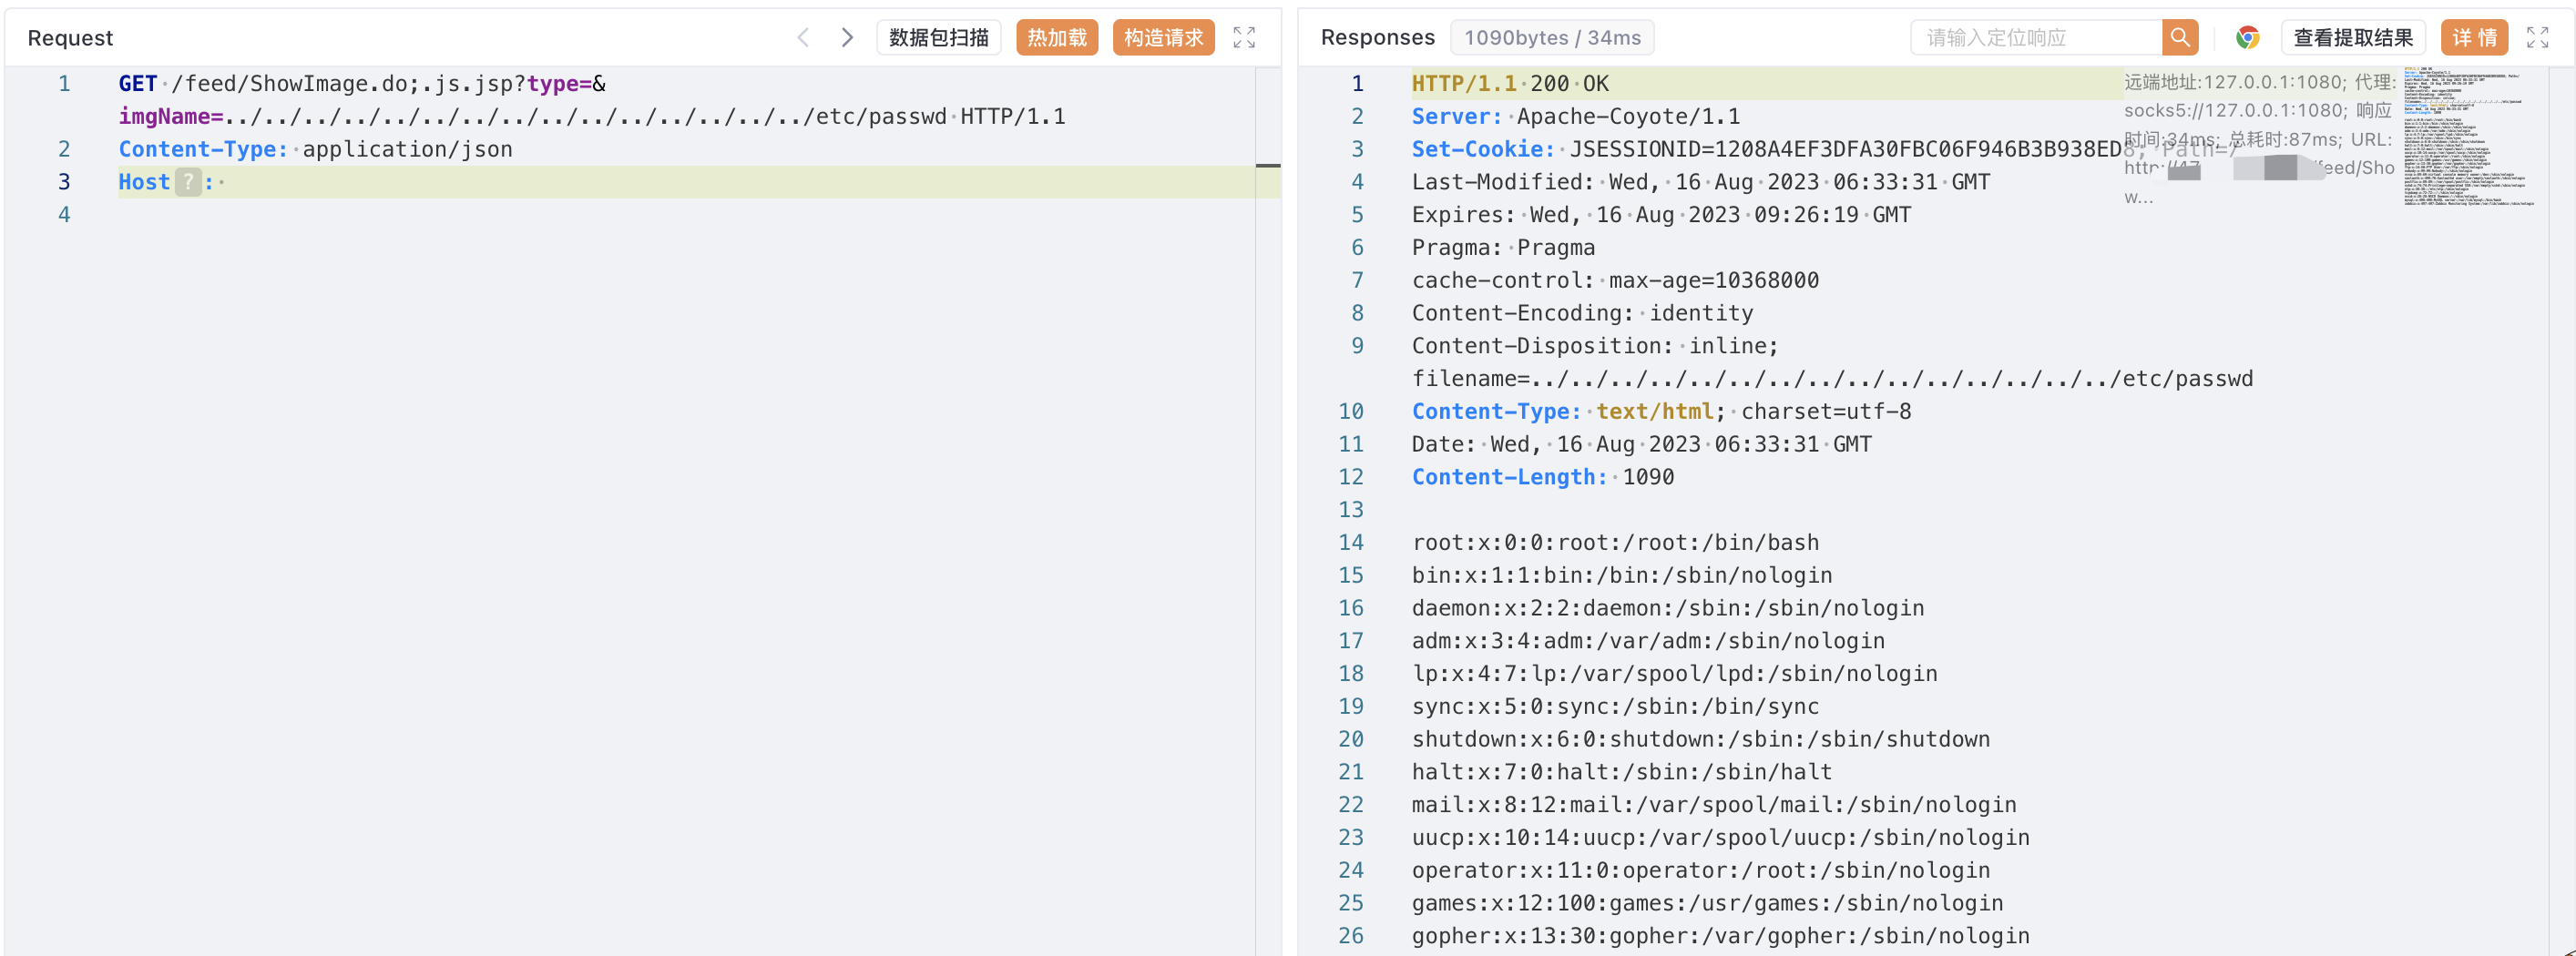Click the mail:x:8:12 passwd entry
This screenshot has width=2576, height=956.
tap(1714, 806)
